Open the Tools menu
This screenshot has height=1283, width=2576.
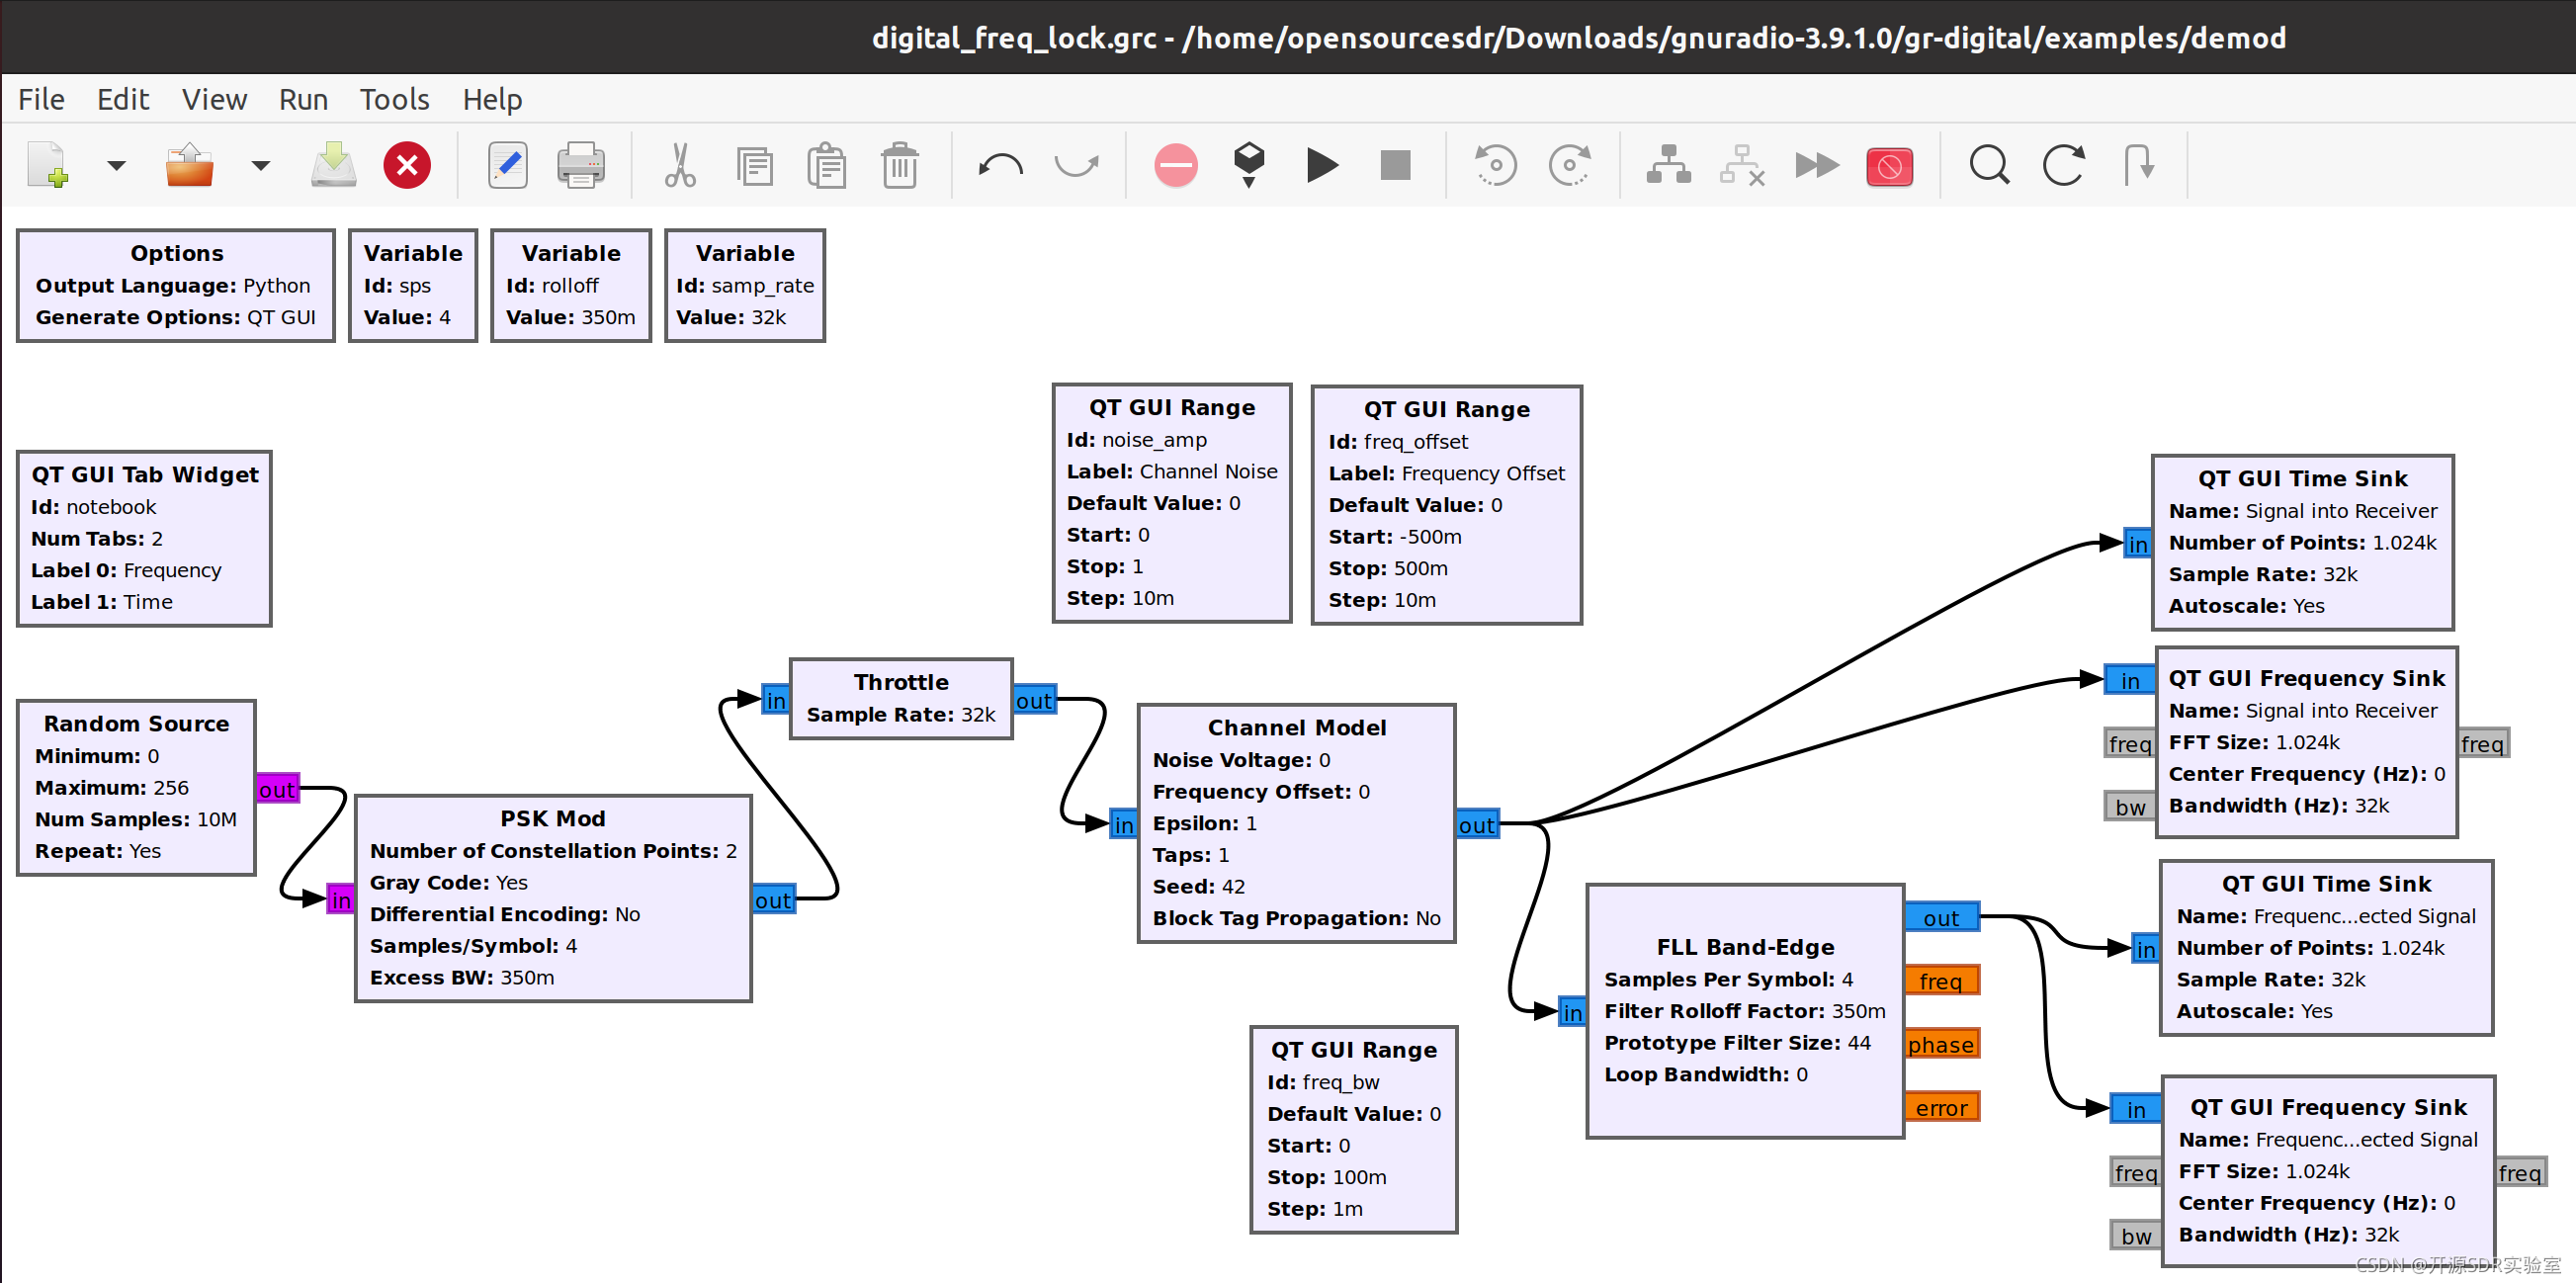pos(394,99)
